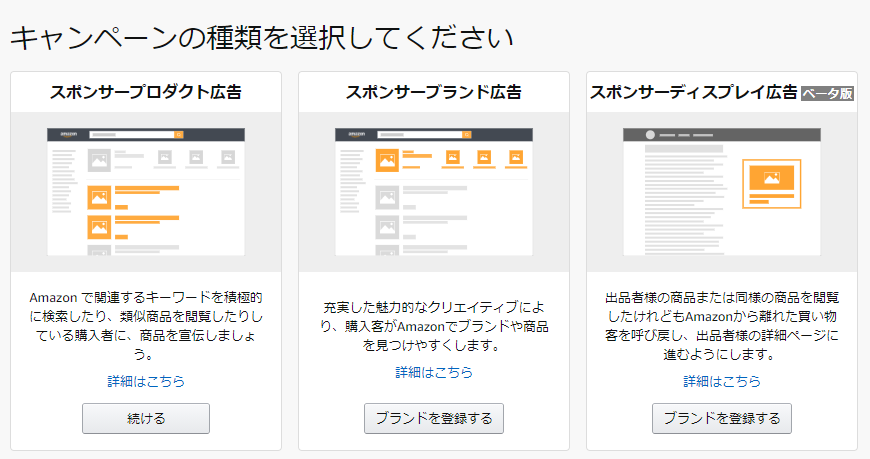
Task: Open 詳細はこちら link for スポンサープロダクト広告
Action: tap(146, 381)
